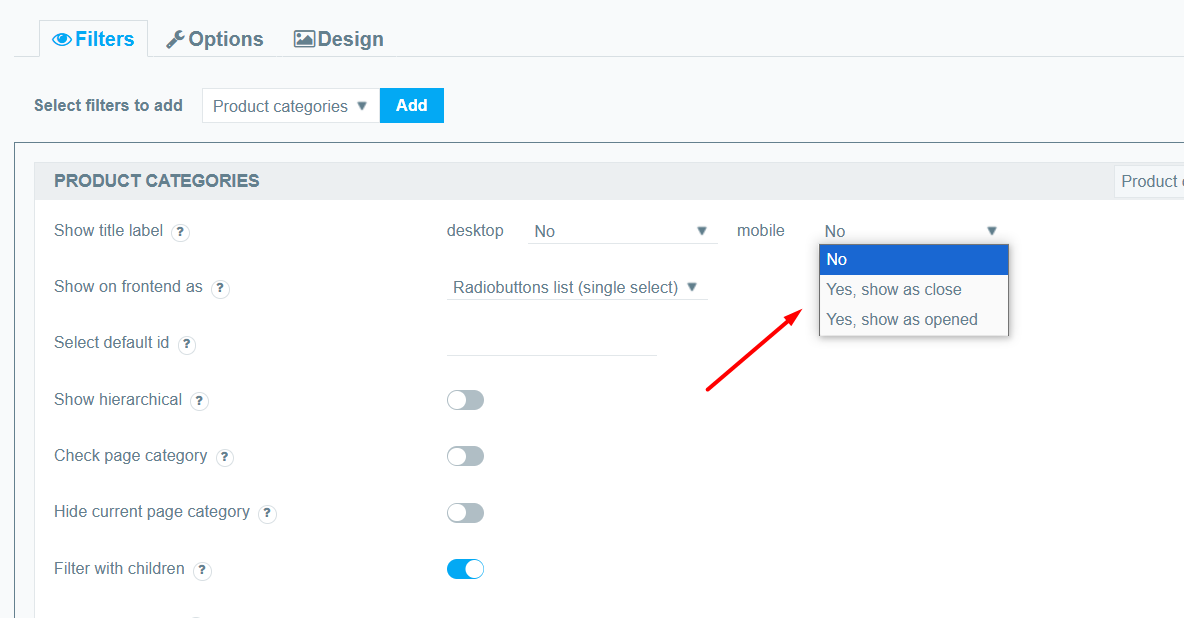Choose Yes, show as opened option
The height and width of the screenshot is (618, 1184).
point(914,320)
